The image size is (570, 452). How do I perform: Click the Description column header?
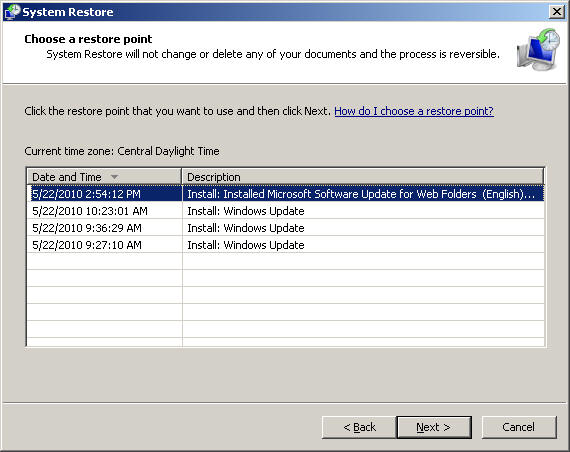point(362,177)
